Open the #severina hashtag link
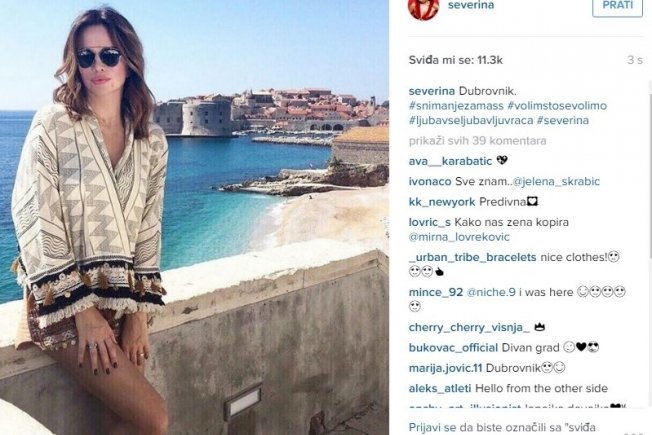 (563, 121)
